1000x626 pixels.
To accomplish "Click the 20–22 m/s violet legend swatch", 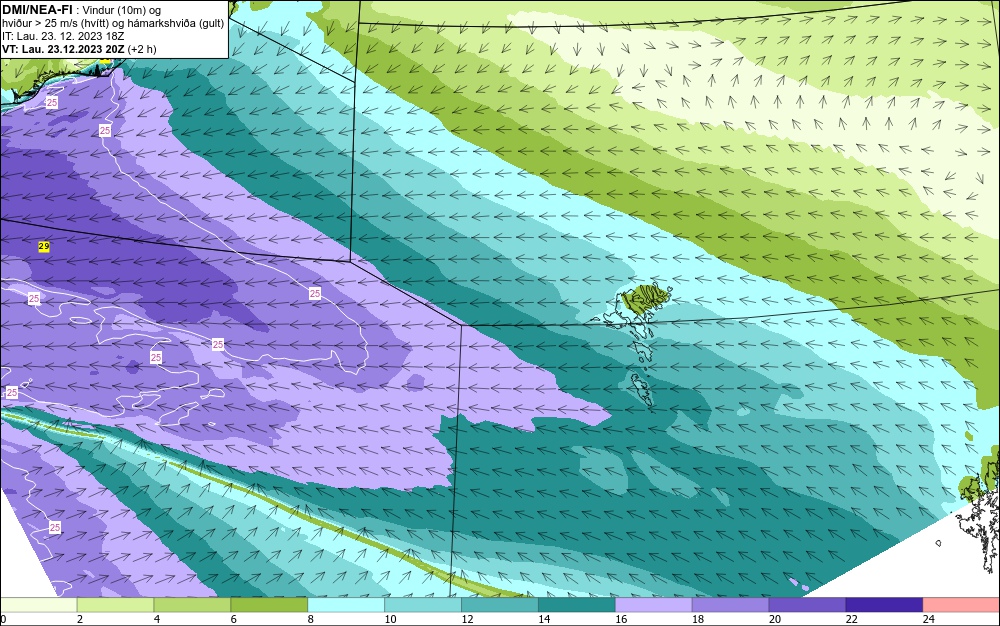I will point(807,605).
